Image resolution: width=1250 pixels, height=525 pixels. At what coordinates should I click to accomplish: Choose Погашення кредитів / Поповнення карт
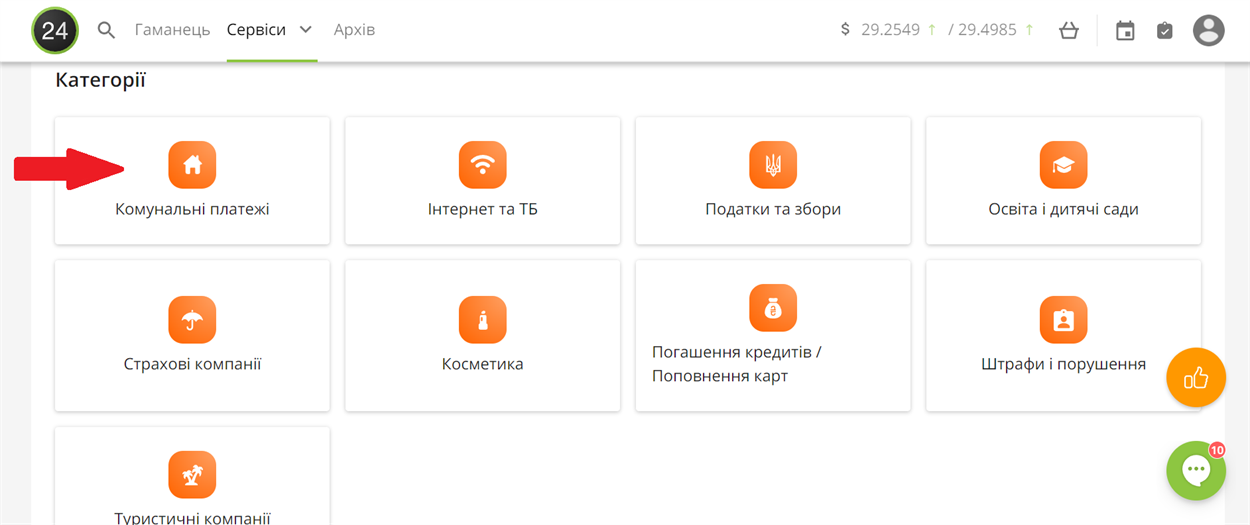[x=773, y=336]
